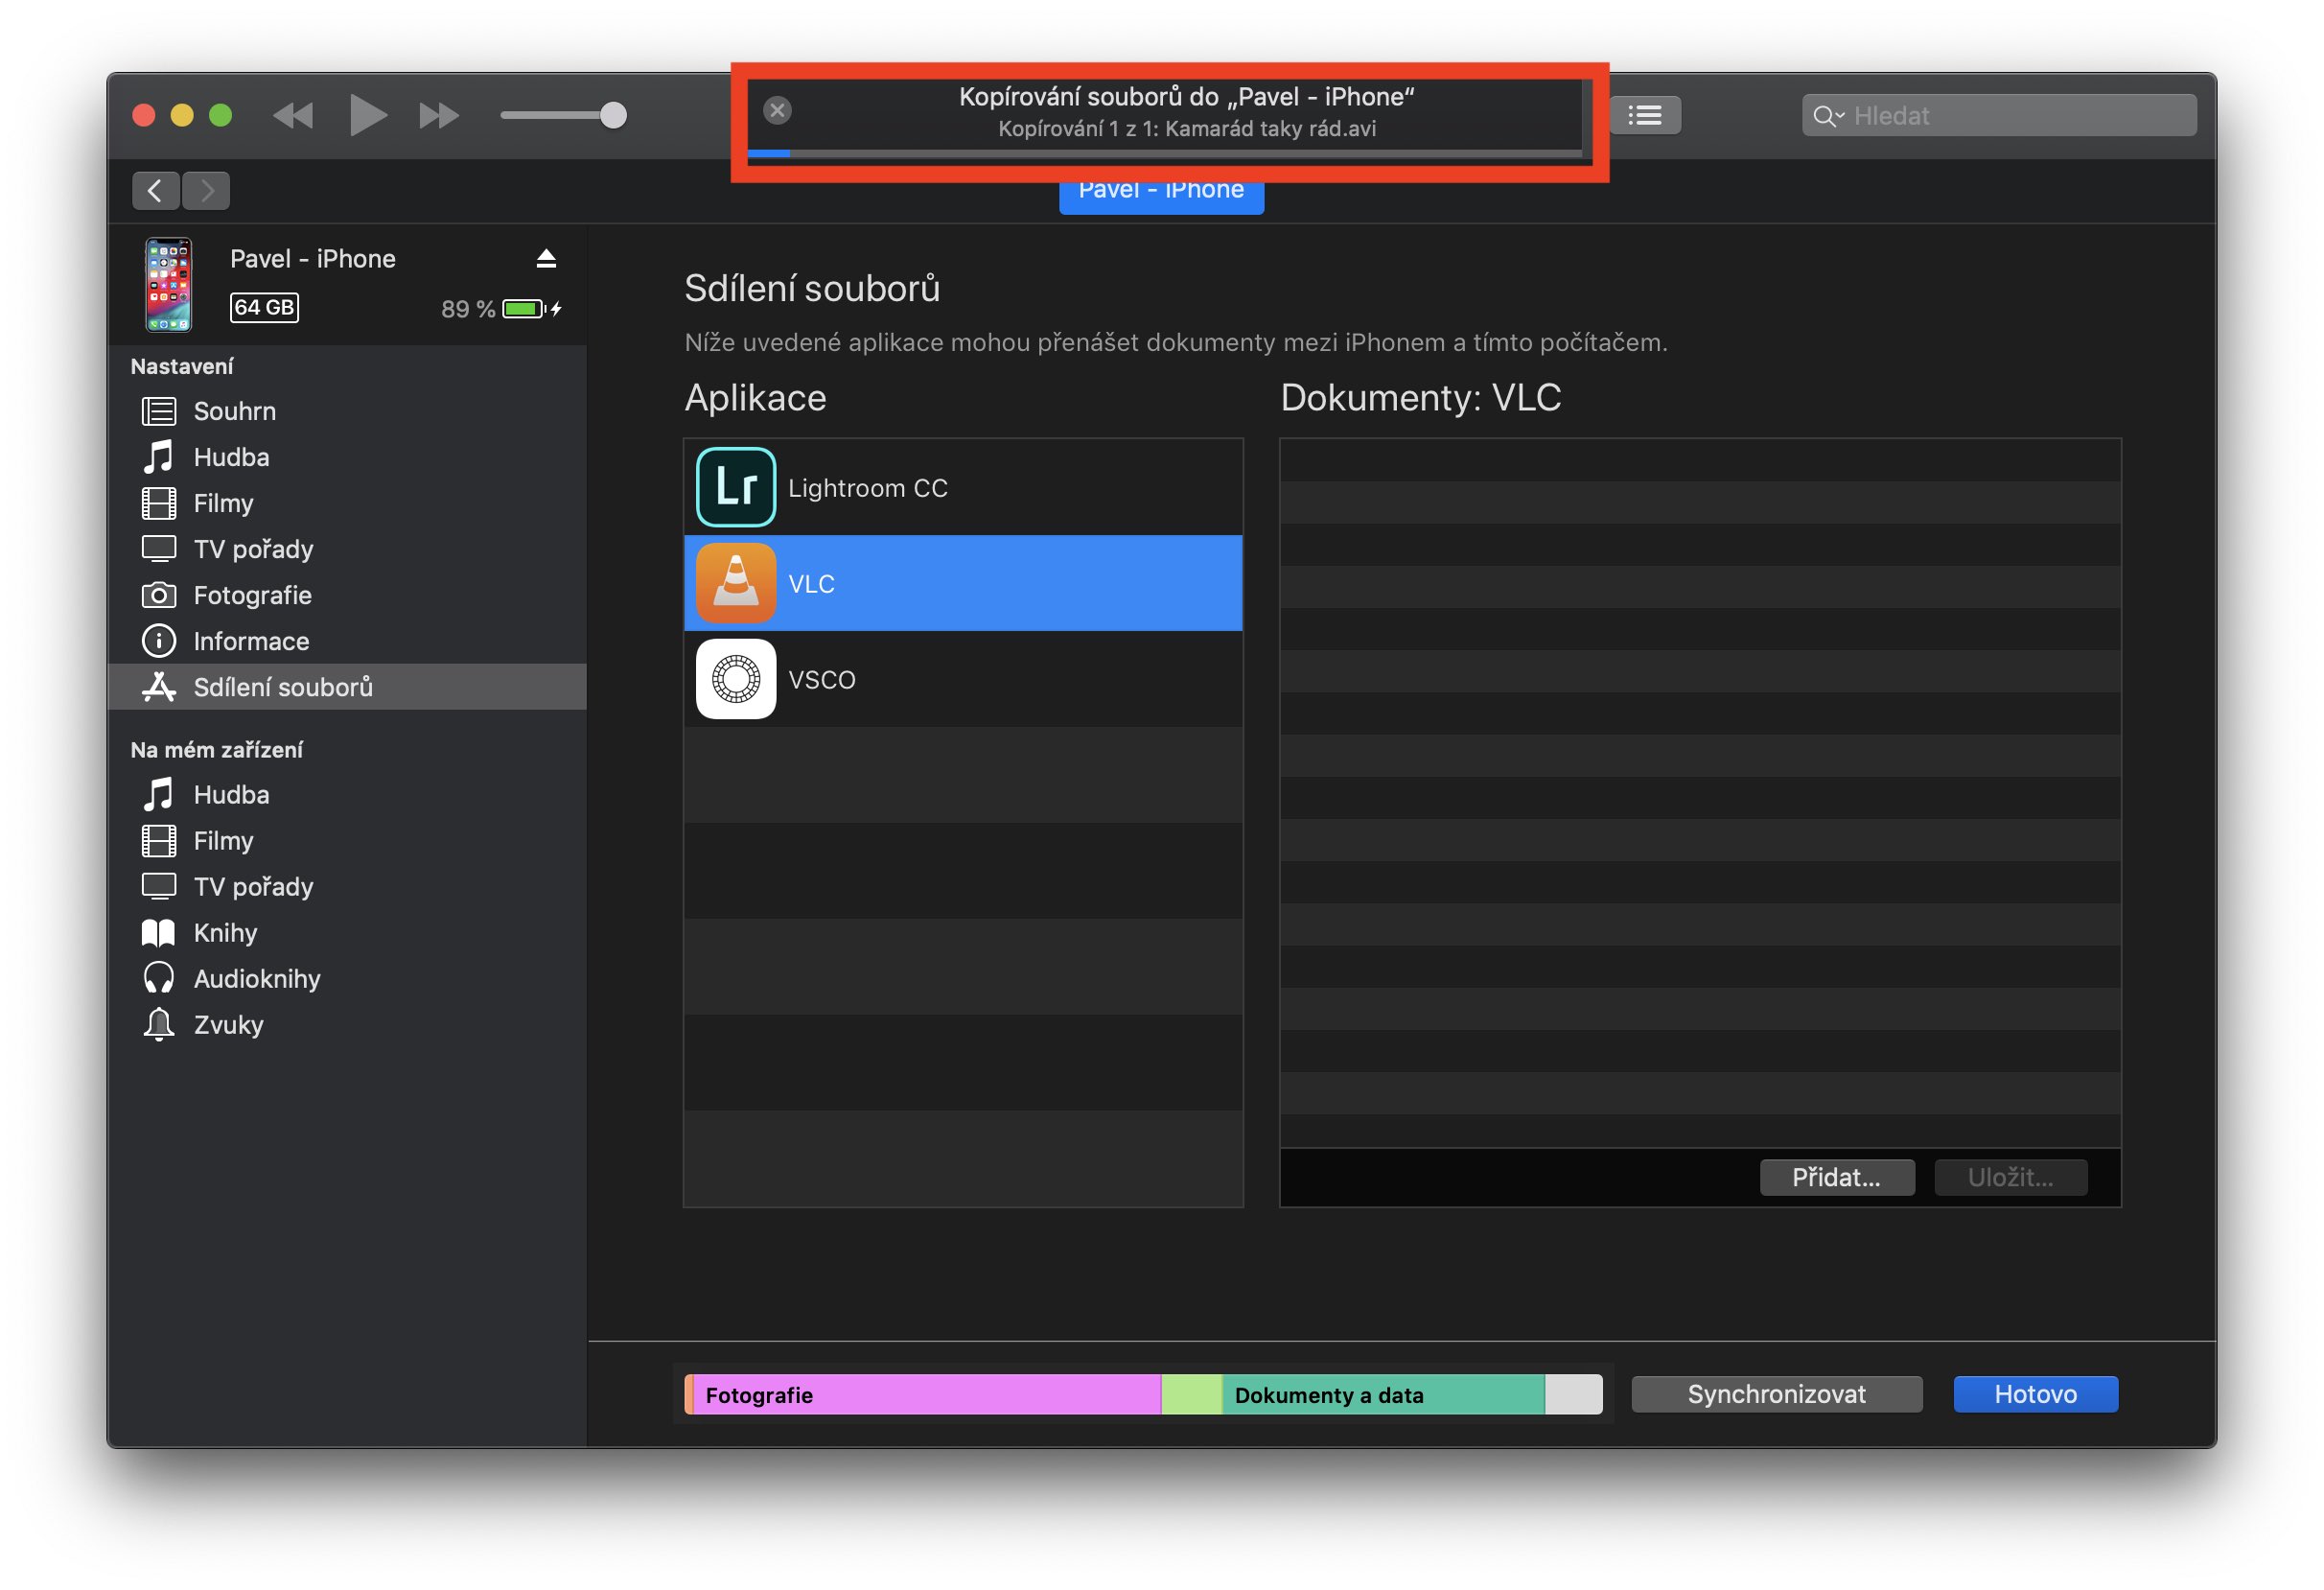The image size is (2324, 1590).
Task: Click the copy progress bar
Action: pyautogui.click(x=1165, y=153)
